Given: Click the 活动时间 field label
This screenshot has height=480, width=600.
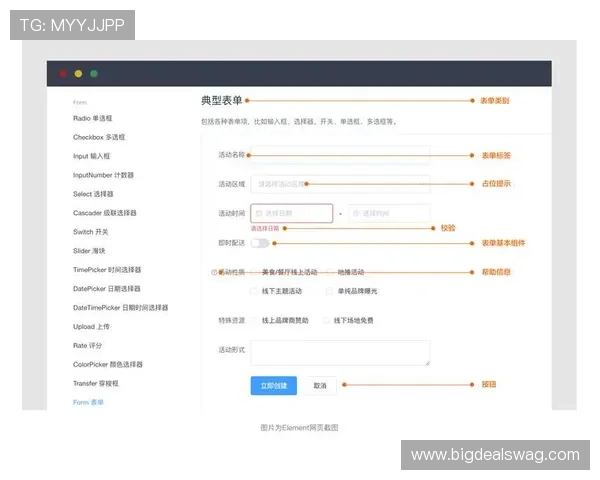Looking at the screenshot, I should (232, 214).
